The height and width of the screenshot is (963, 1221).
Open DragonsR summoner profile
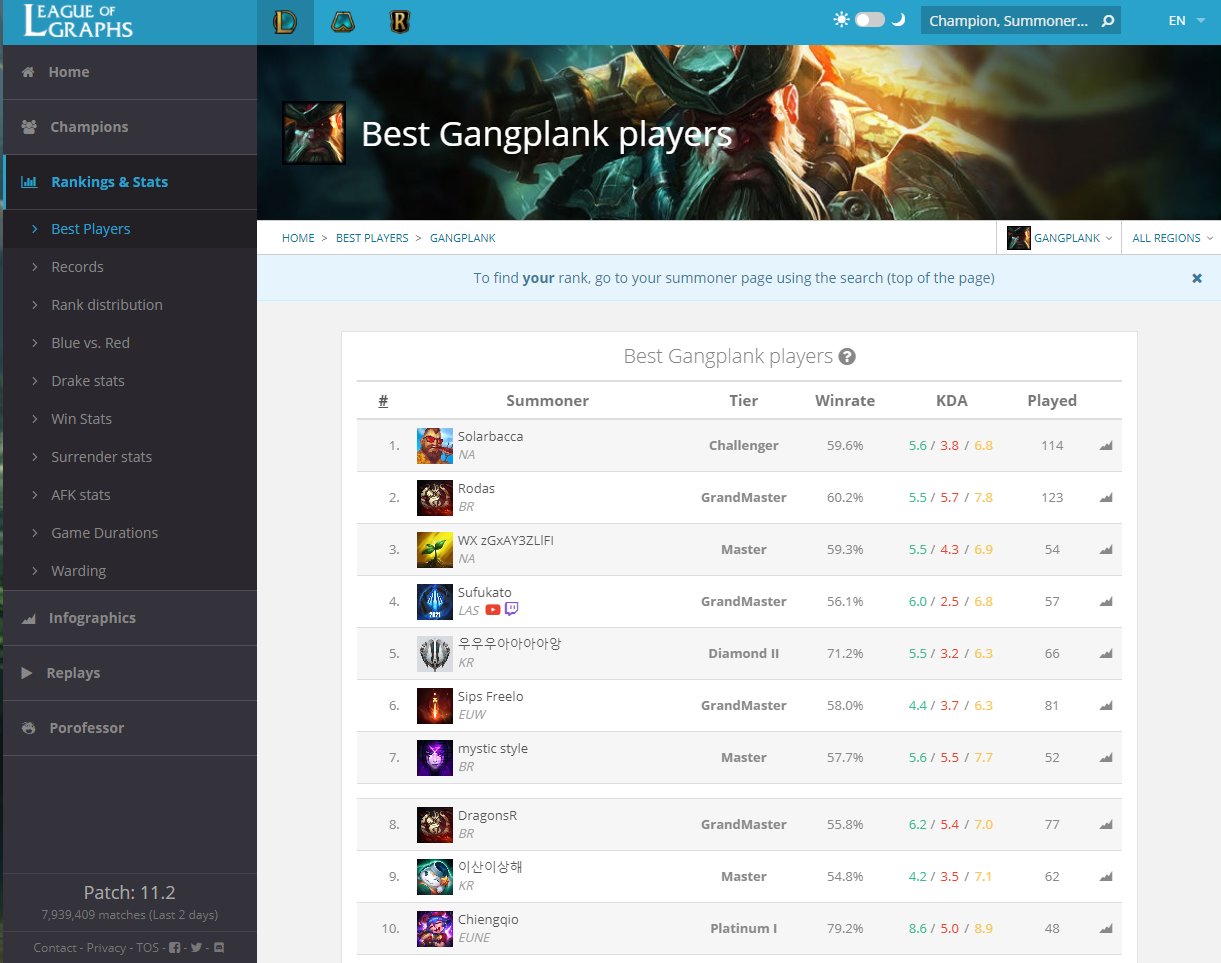(487, 816)
